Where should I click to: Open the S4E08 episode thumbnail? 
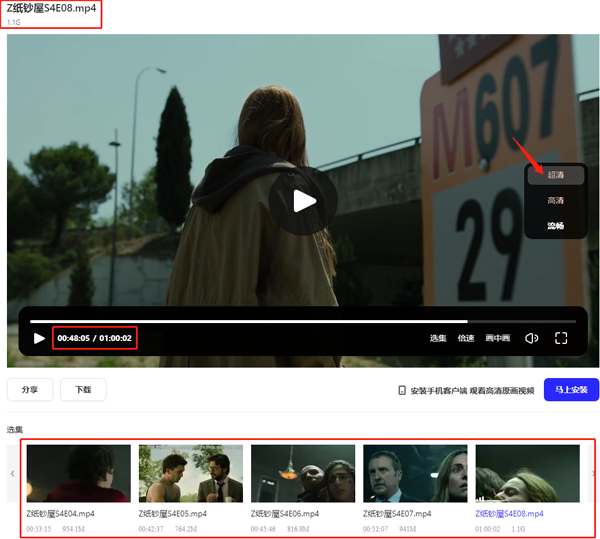pos(527,474)
